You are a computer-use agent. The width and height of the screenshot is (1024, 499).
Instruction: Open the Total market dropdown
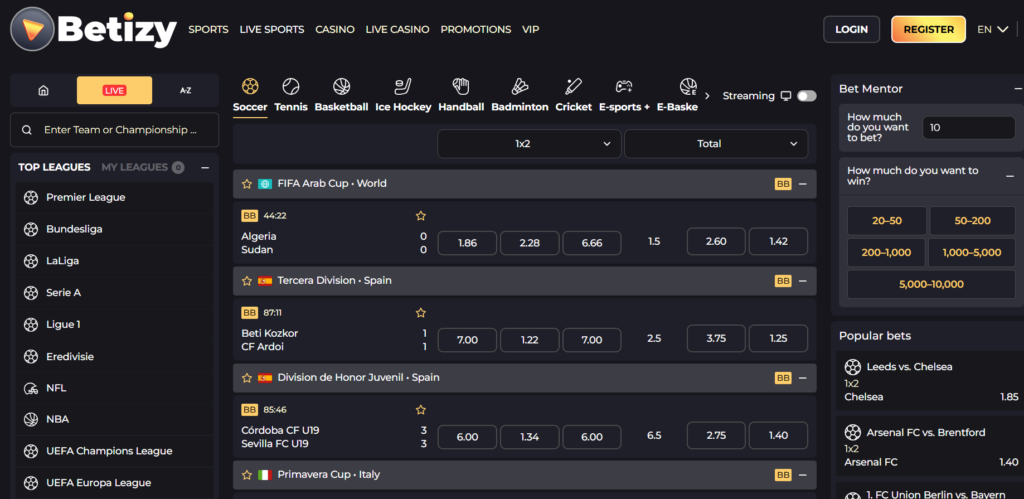pos(716,144)
